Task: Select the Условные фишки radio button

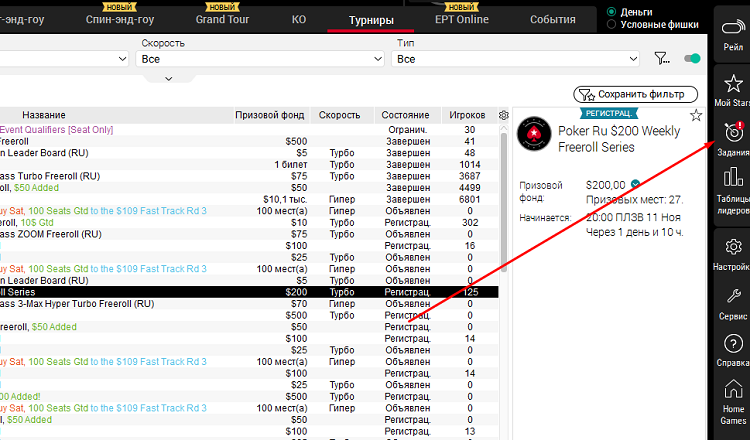Action: 612,25
